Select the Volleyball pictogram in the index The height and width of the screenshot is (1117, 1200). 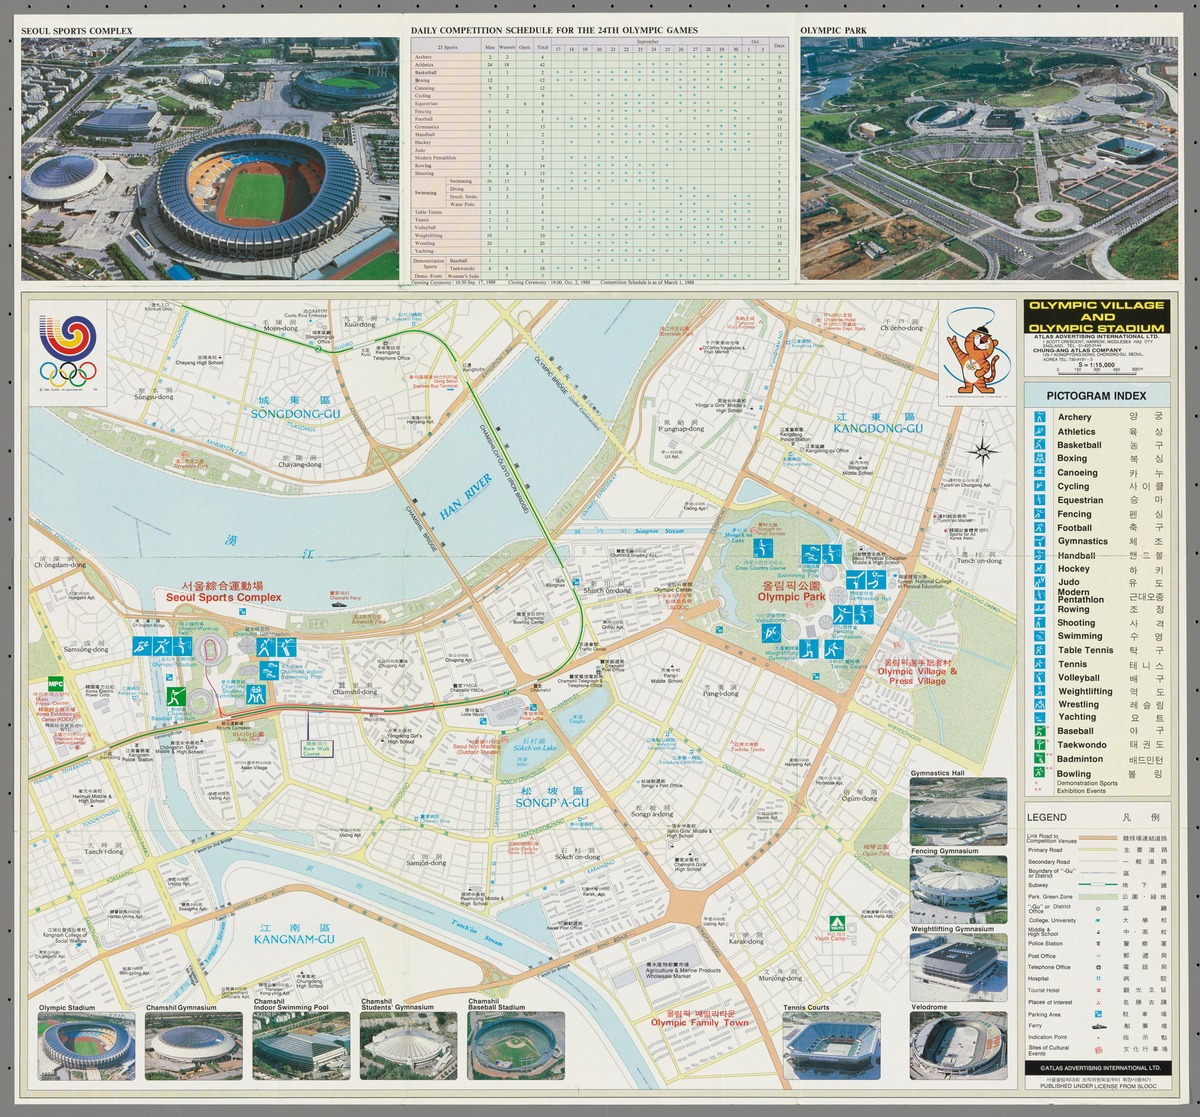pyautogui.click(x=1040, y=677)
